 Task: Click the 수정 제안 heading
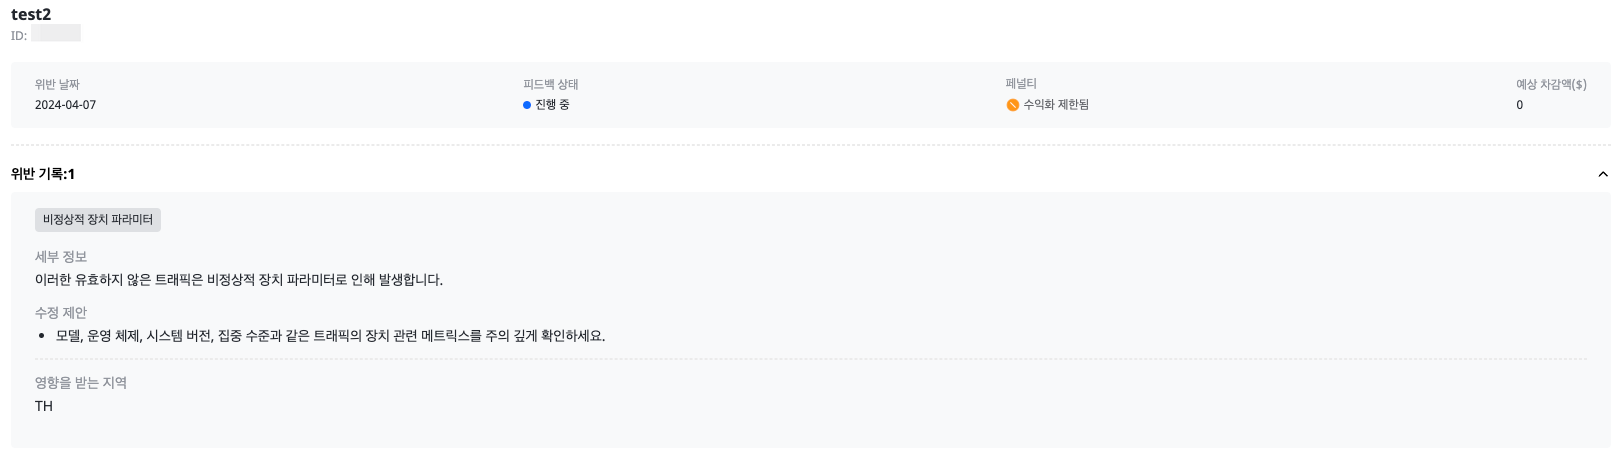61,313
